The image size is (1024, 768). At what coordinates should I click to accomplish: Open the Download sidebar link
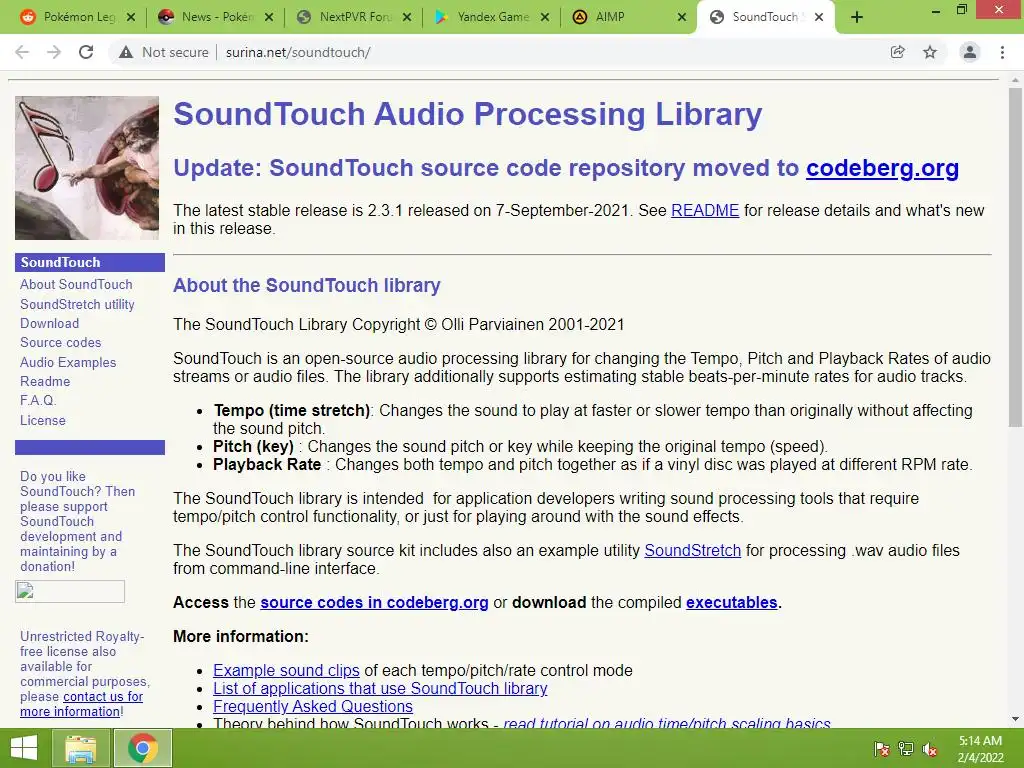(50, 323)
